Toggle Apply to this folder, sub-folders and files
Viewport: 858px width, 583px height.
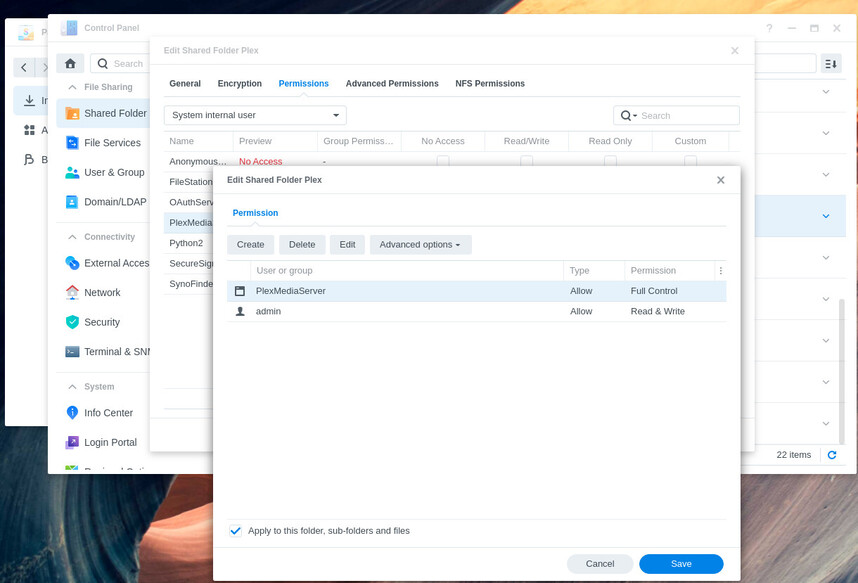(x=235, y=531)
